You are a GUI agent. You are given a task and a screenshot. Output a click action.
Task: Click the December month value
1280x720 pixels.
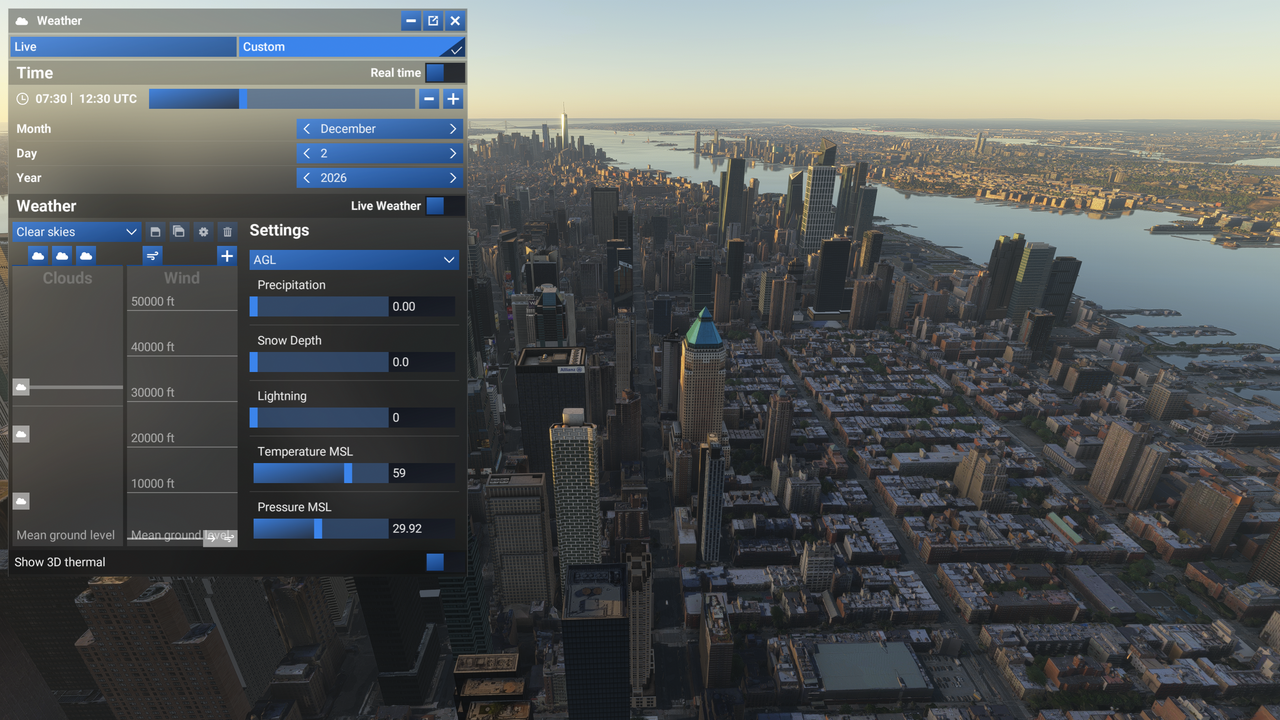click(348, 129)
